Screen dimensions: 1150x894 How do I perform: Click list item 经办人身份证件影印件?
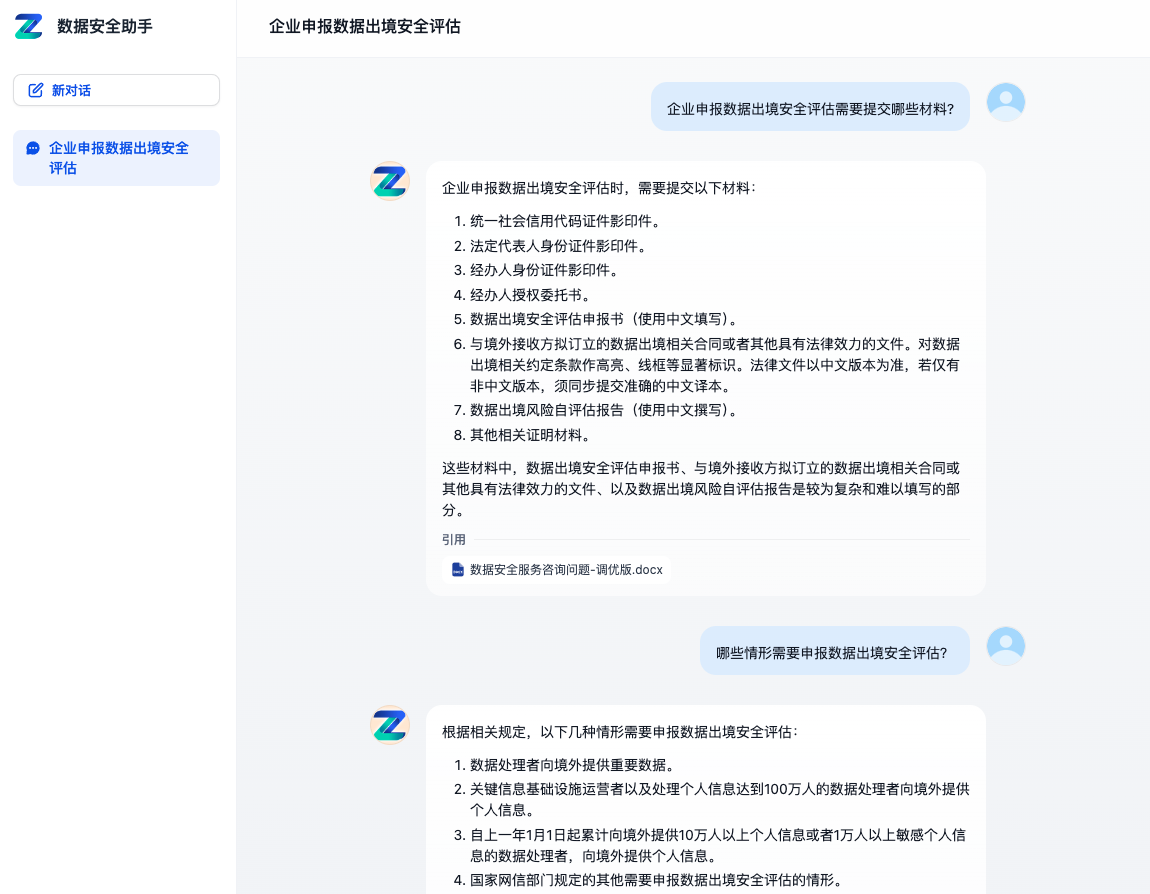[546, 271]
